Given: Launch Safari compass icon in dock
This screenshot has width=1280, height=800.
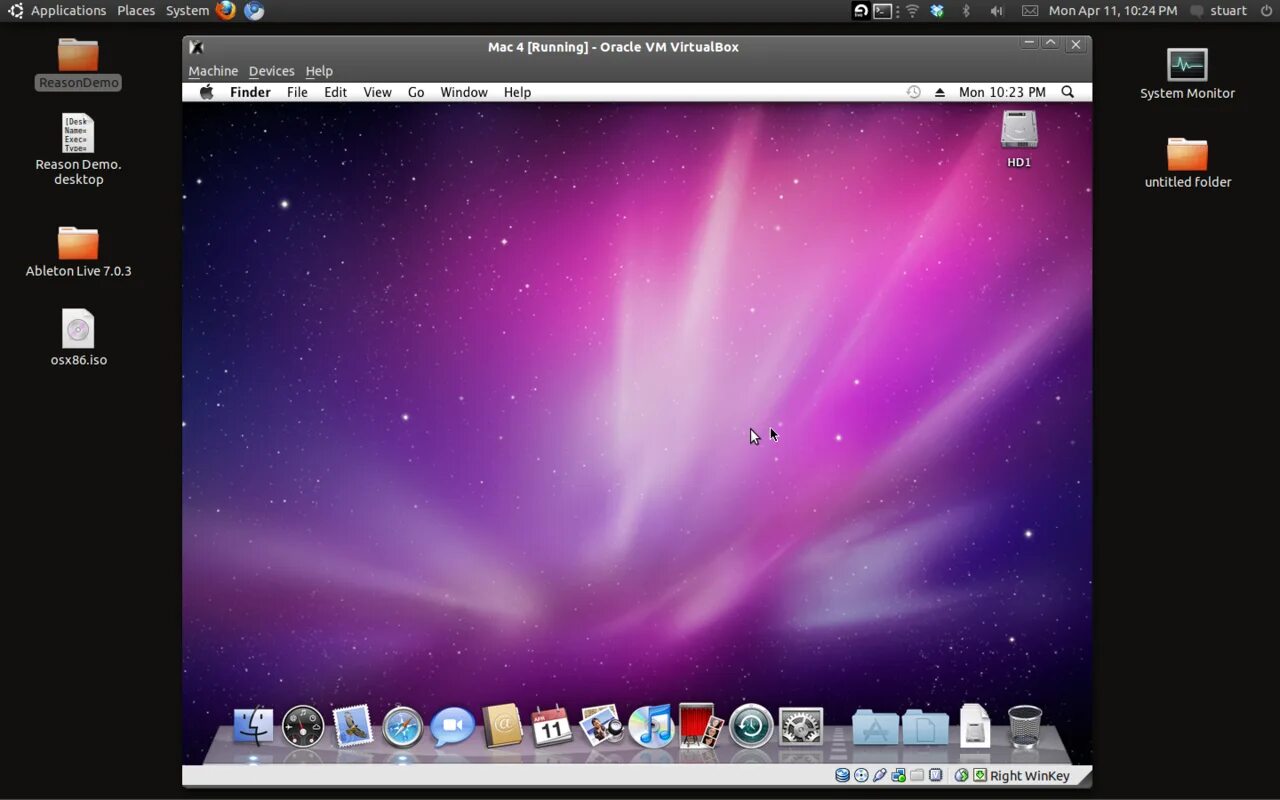Looking at the screenshot, I should (402, 727).
